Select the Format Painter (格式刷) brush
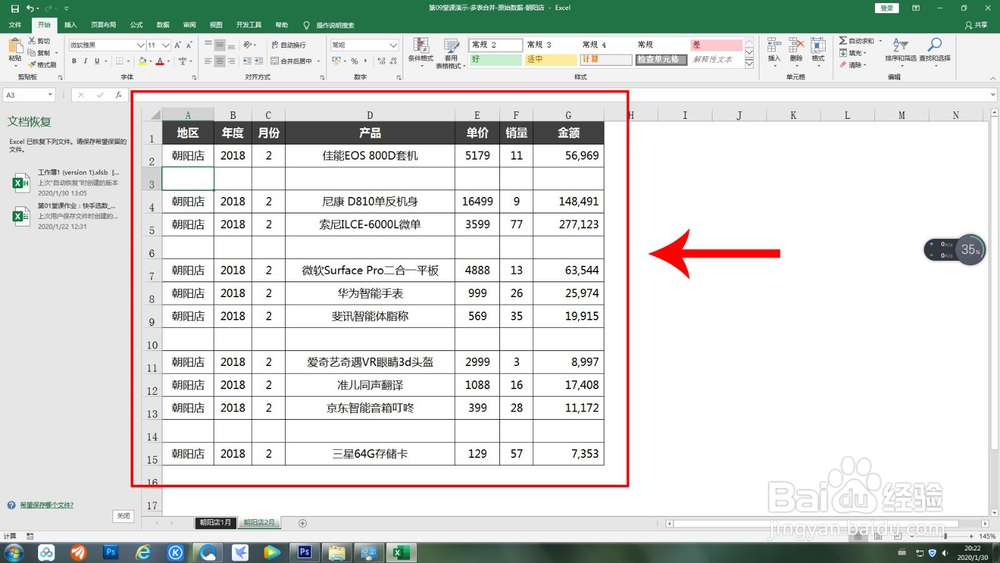Viewport: 1000px width, 563px height. (x=32, y=64)
